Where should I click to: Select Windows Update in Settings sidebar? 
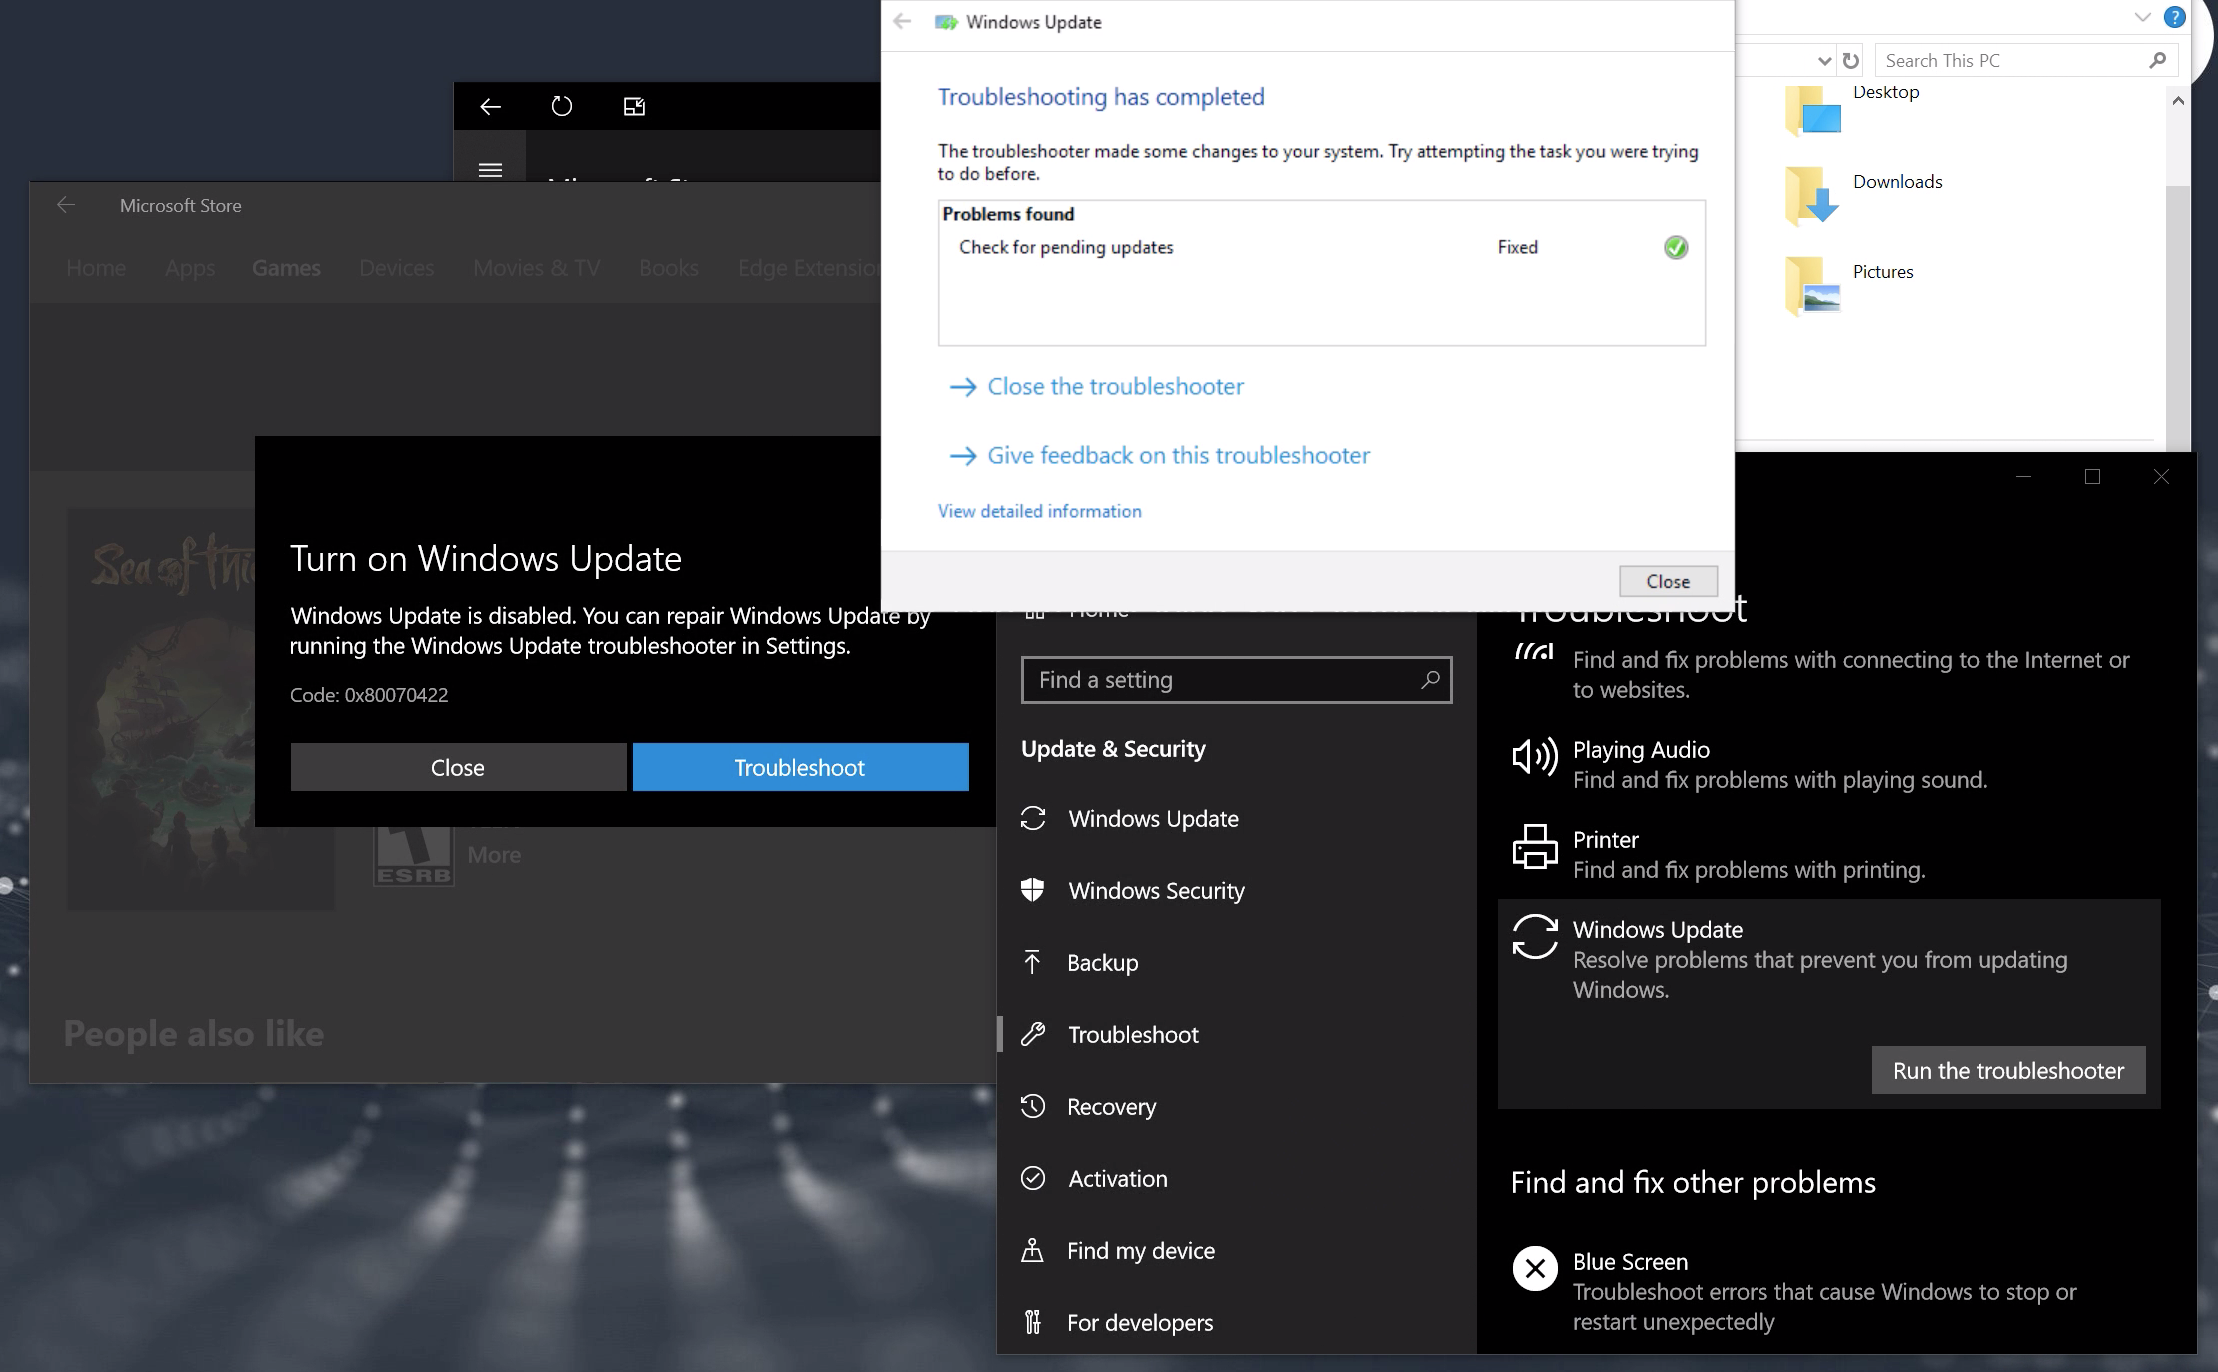pyautogui.click(x=1236, y=819)
